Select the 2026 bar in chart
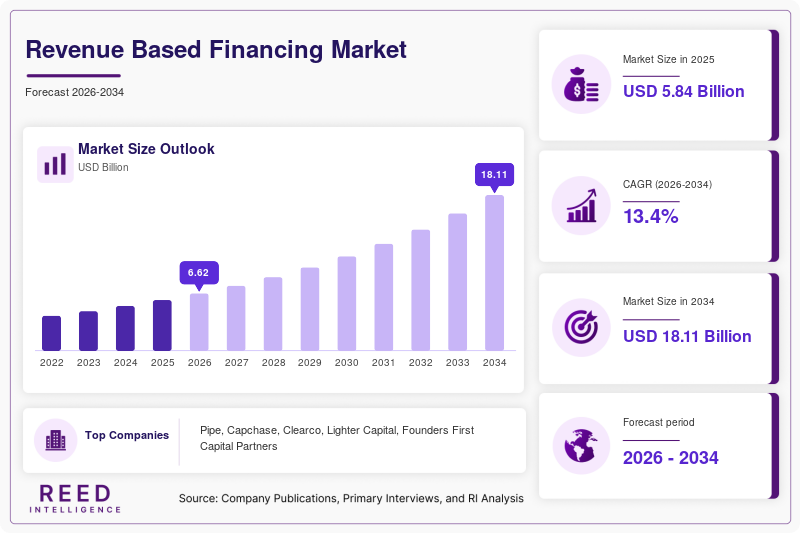Screen dimensions: 800x533 click(199, 322)
